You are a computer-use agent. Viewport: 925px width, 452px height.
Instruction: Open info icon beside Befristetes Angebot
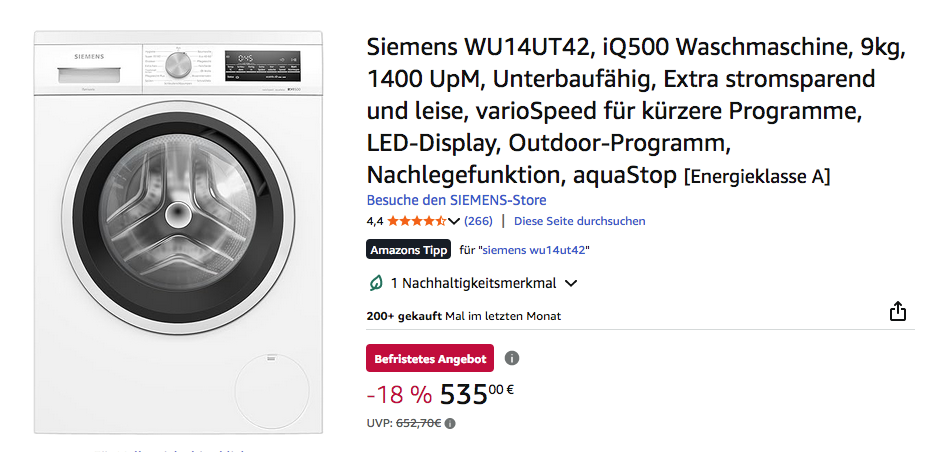(512, 358)
